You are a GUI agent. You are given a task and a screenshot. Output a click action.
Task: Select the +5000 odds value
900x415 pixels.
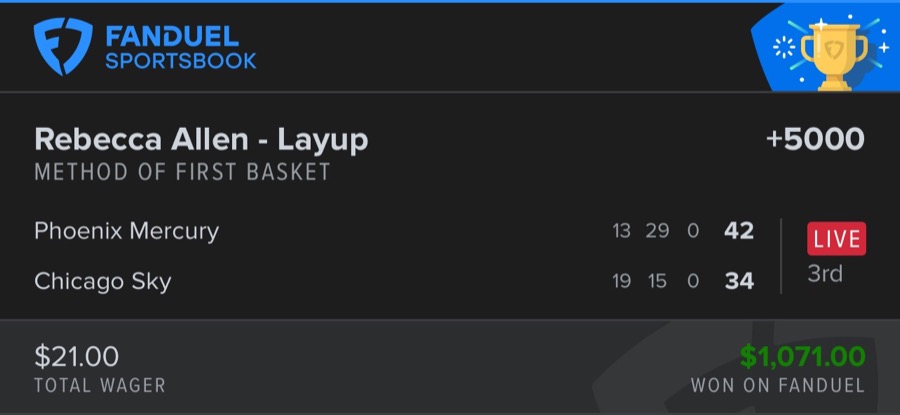pos(815,140)
